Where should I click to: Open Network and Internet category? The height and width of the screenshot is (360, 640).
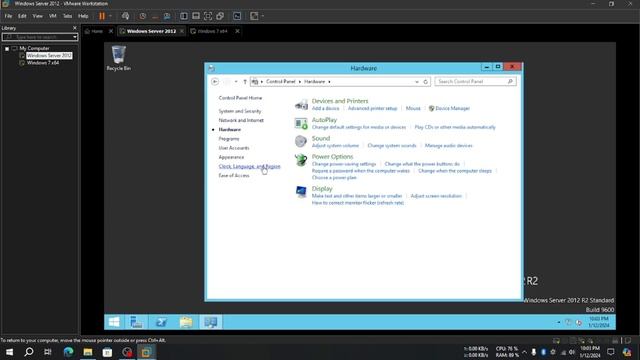pos(241,120)
